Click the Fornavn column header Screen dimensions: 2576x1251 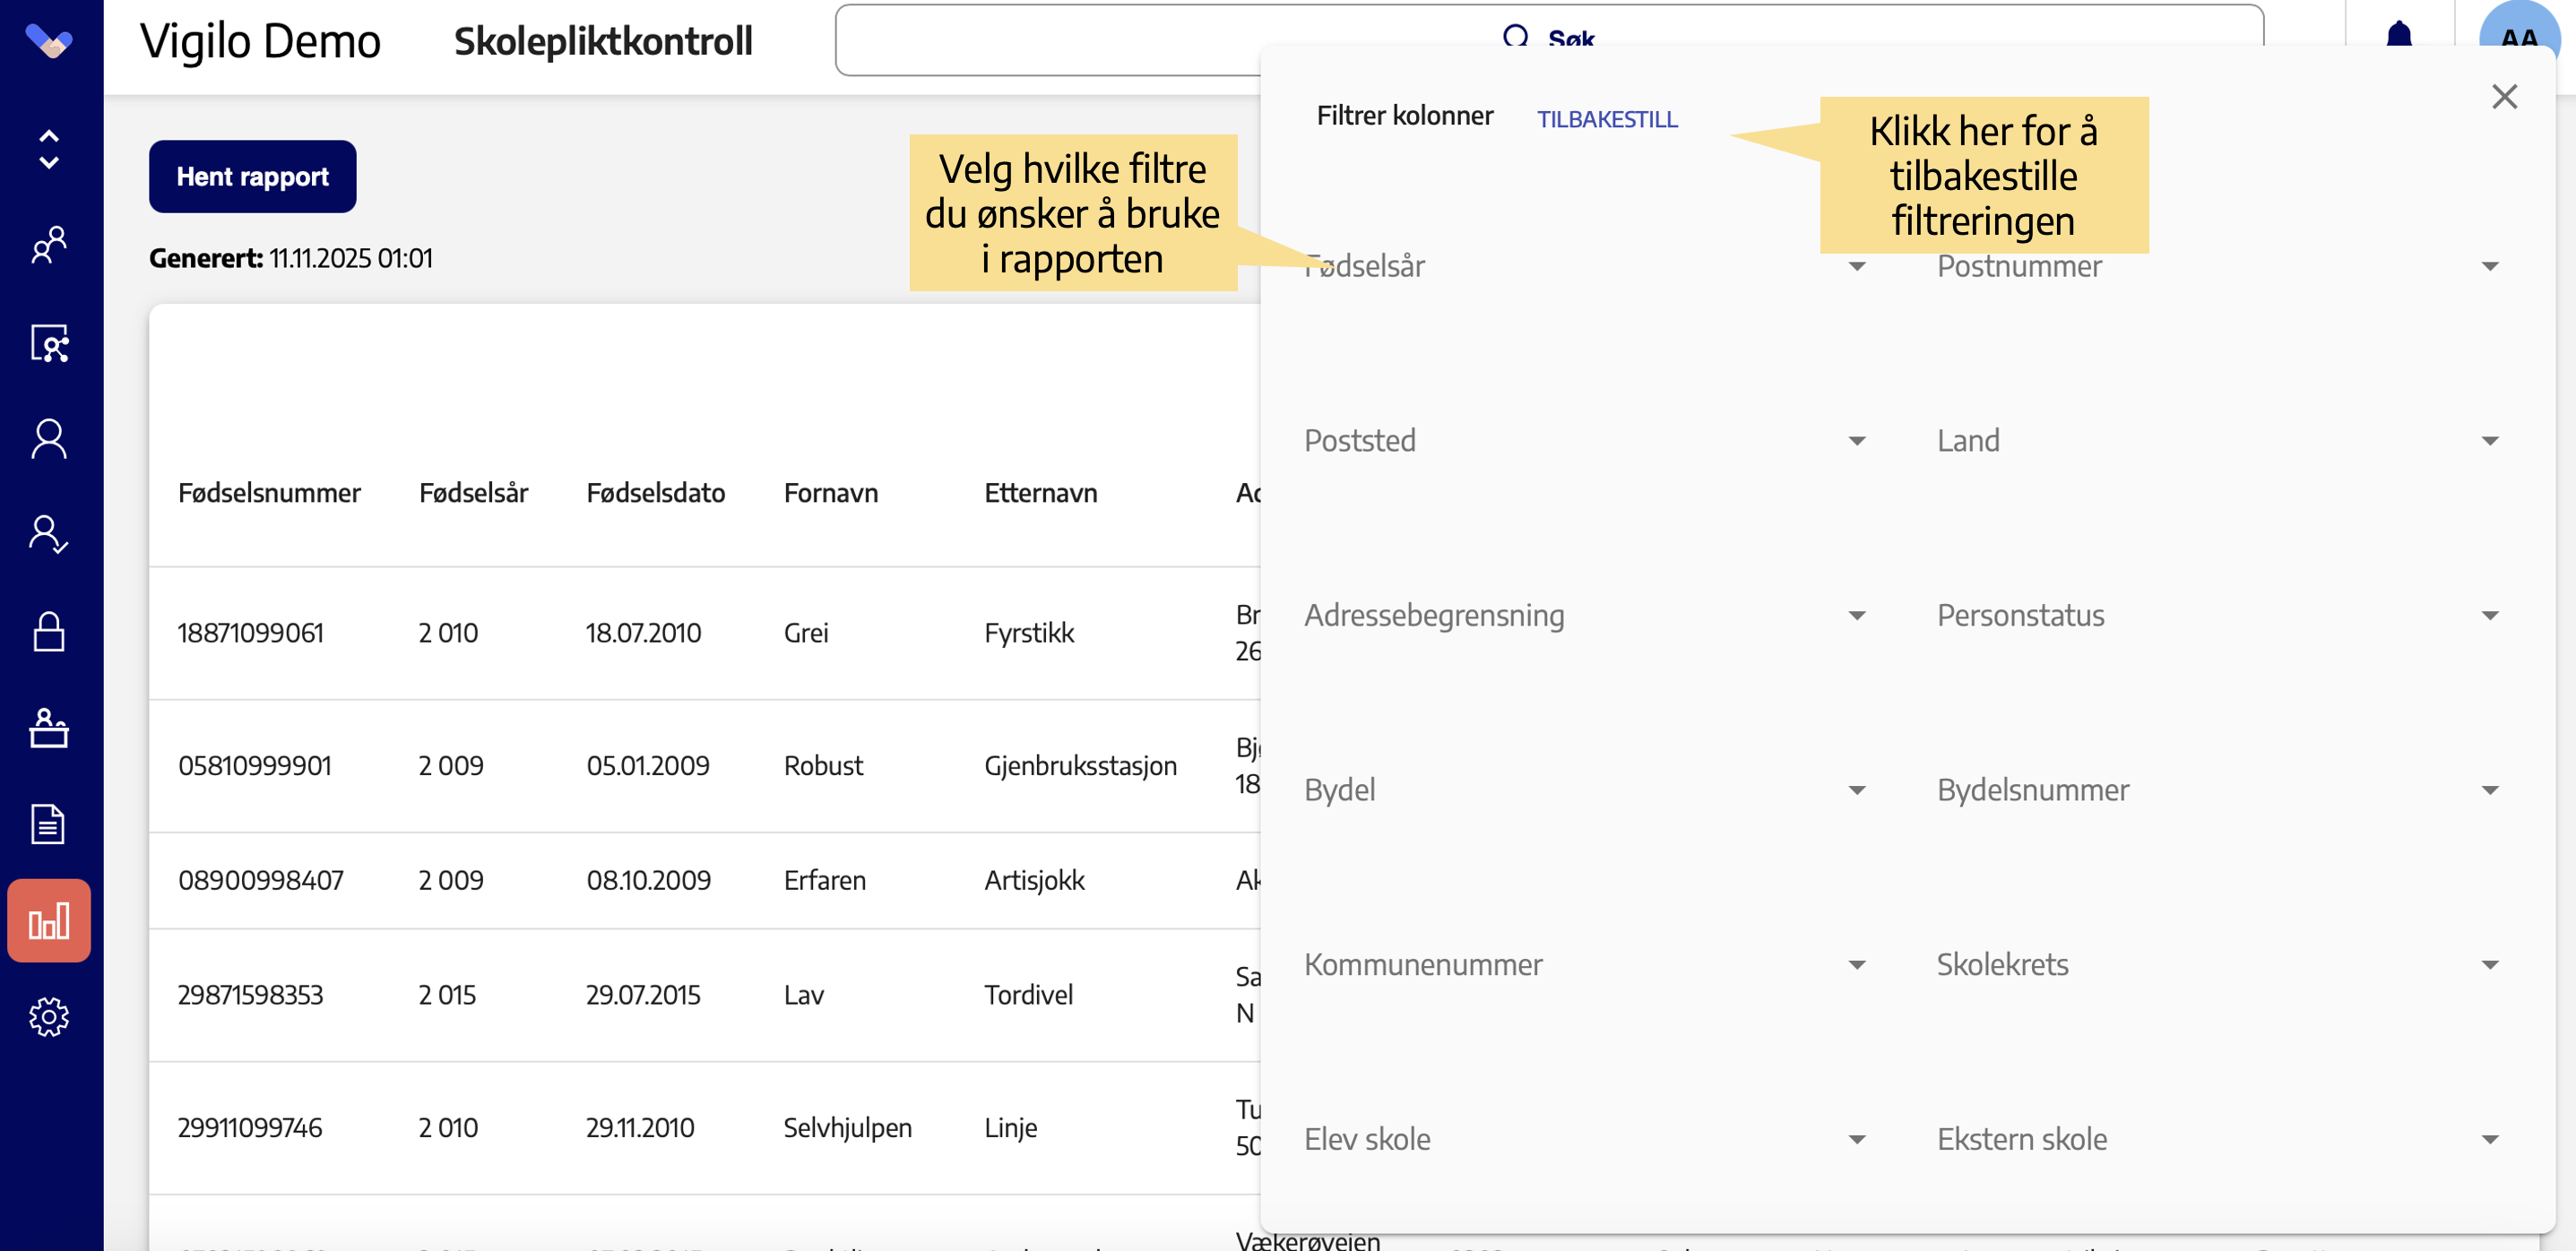831,492
